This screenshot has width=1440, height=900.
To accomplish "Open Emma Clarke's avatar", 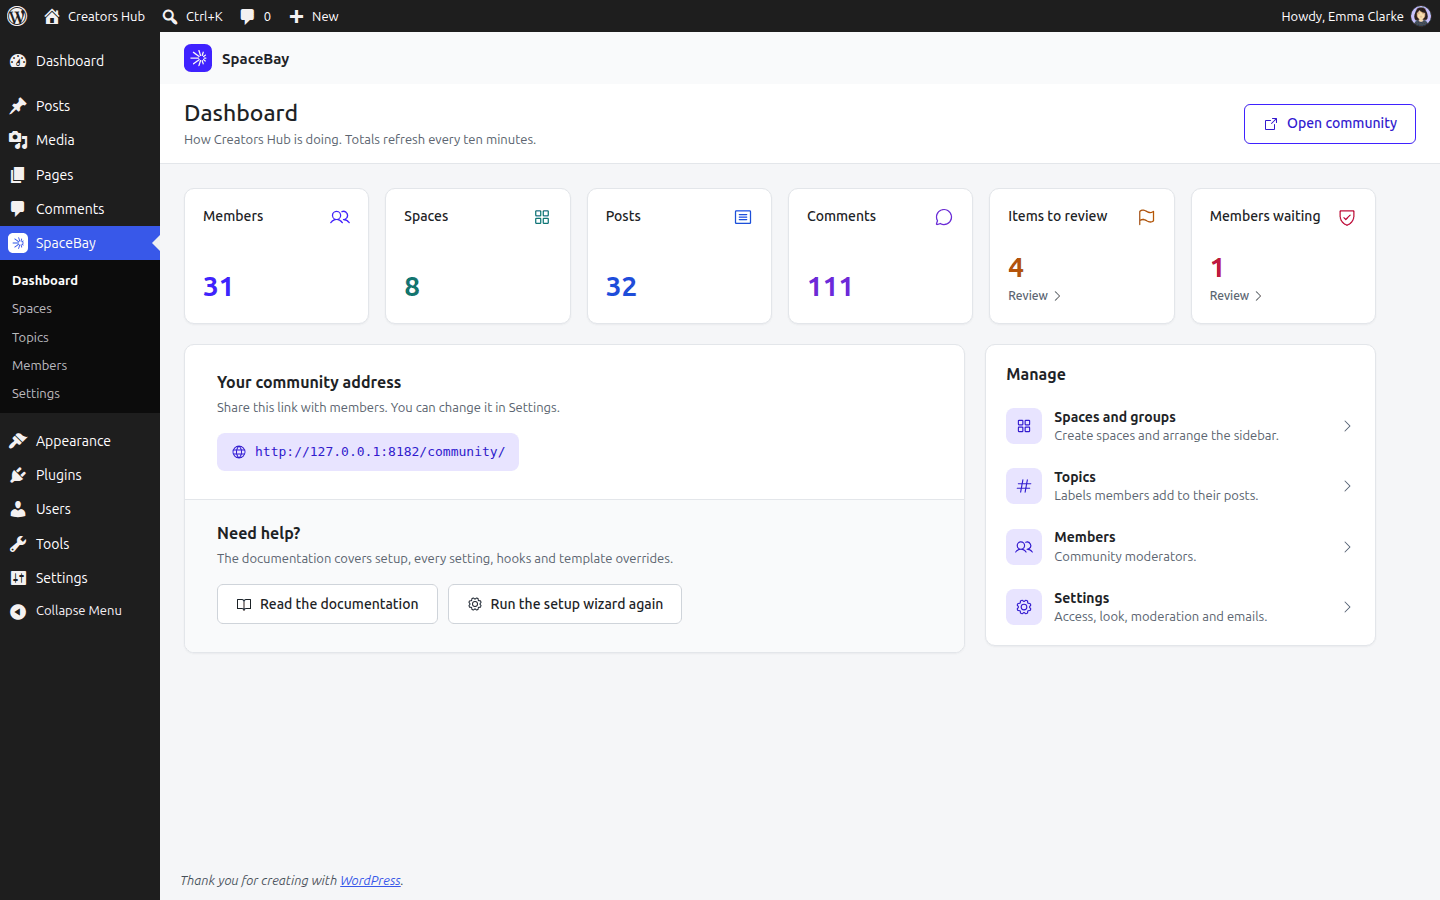I will tap(1420, 16).
